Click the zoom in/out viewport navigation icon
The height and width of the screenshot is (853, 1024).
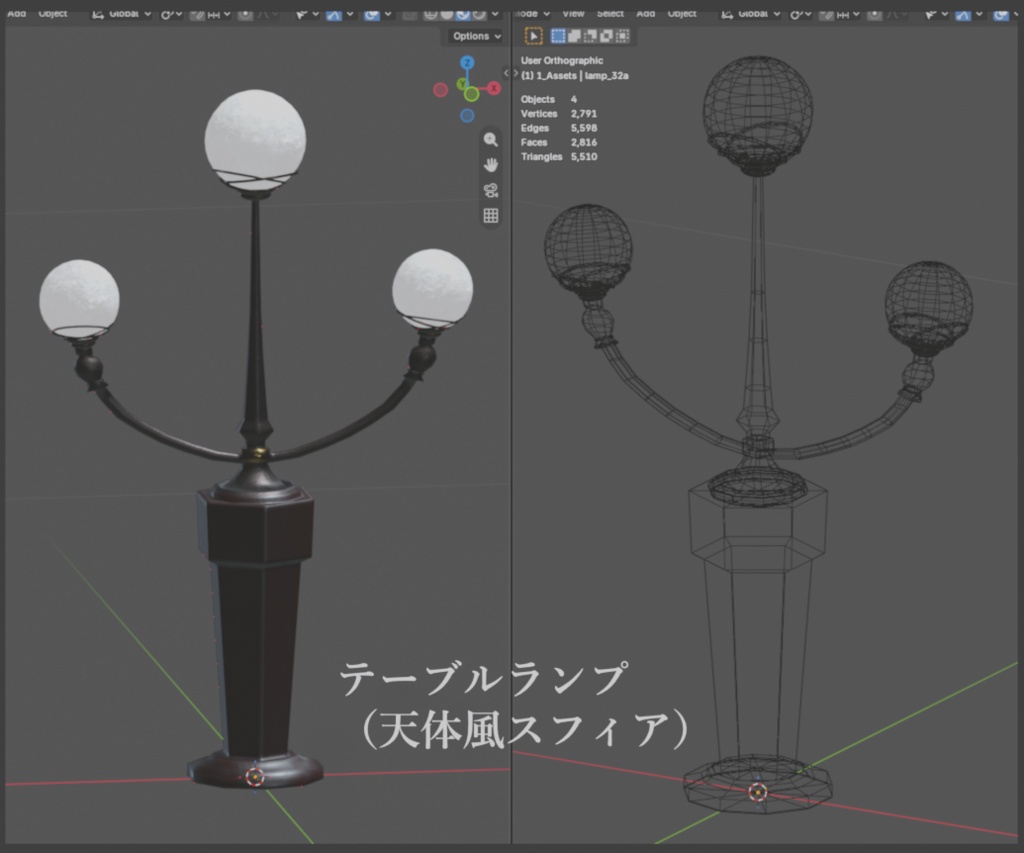tap(490, 139)
